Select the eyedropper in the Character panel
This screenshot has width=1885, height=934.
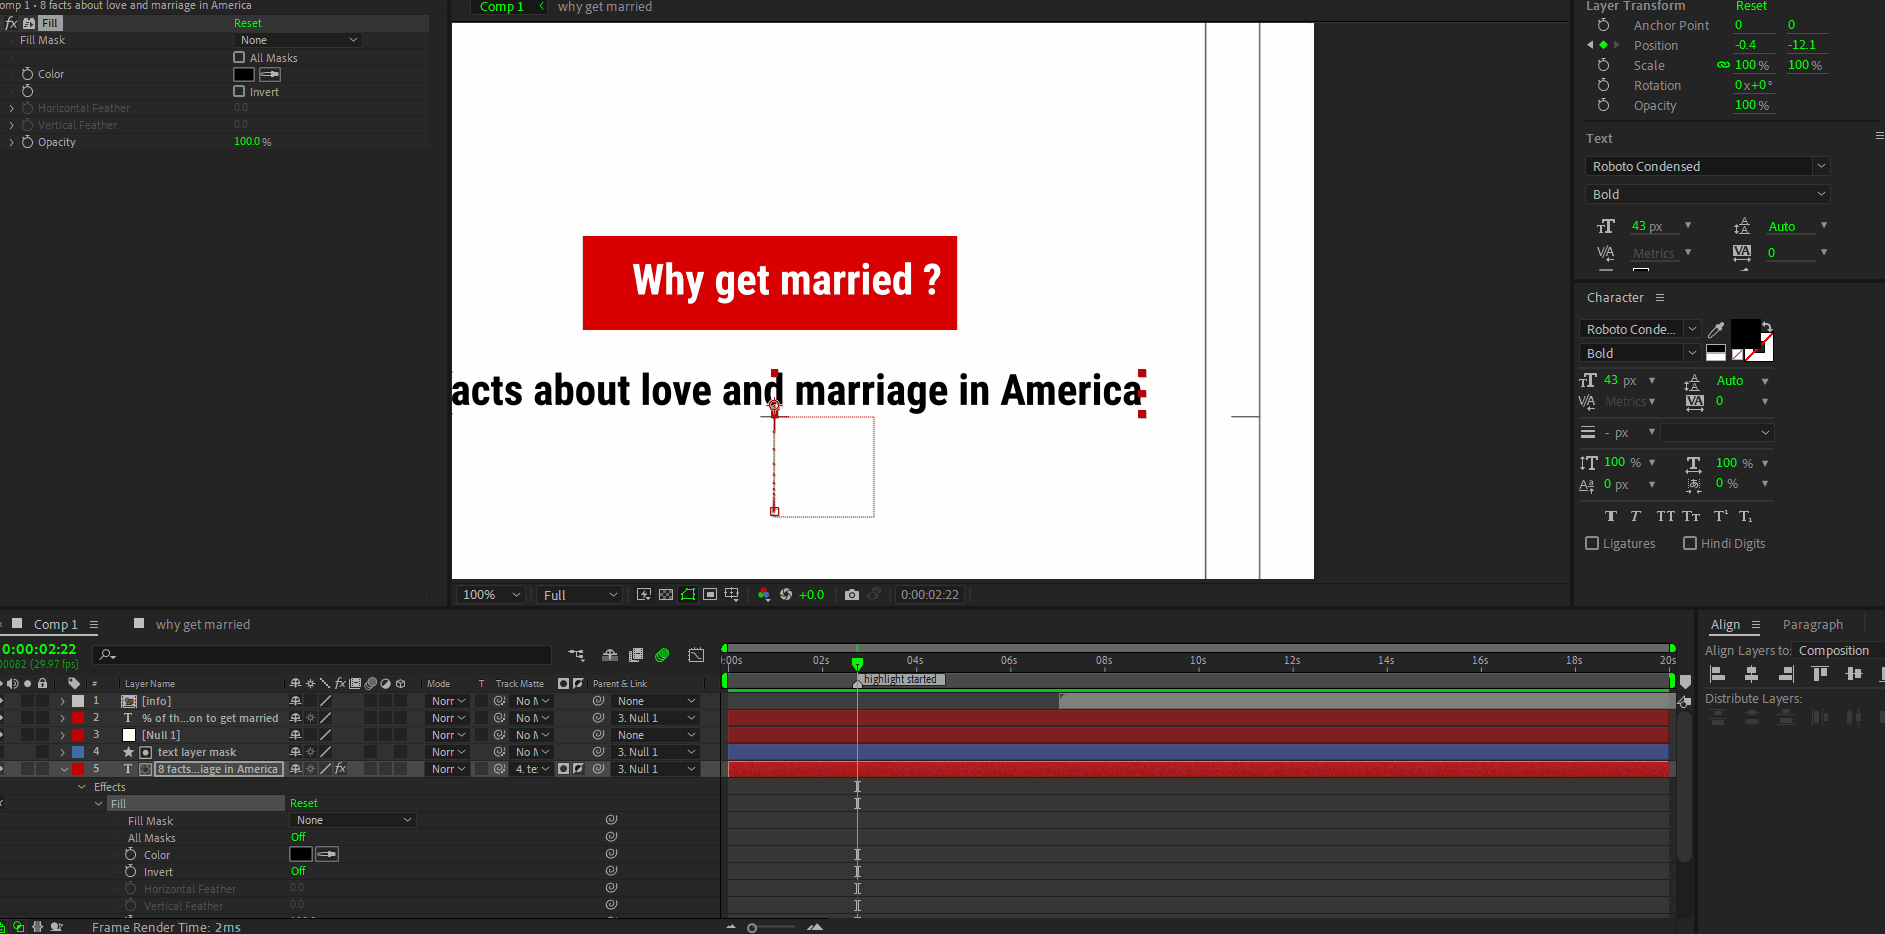[1716, 329]
